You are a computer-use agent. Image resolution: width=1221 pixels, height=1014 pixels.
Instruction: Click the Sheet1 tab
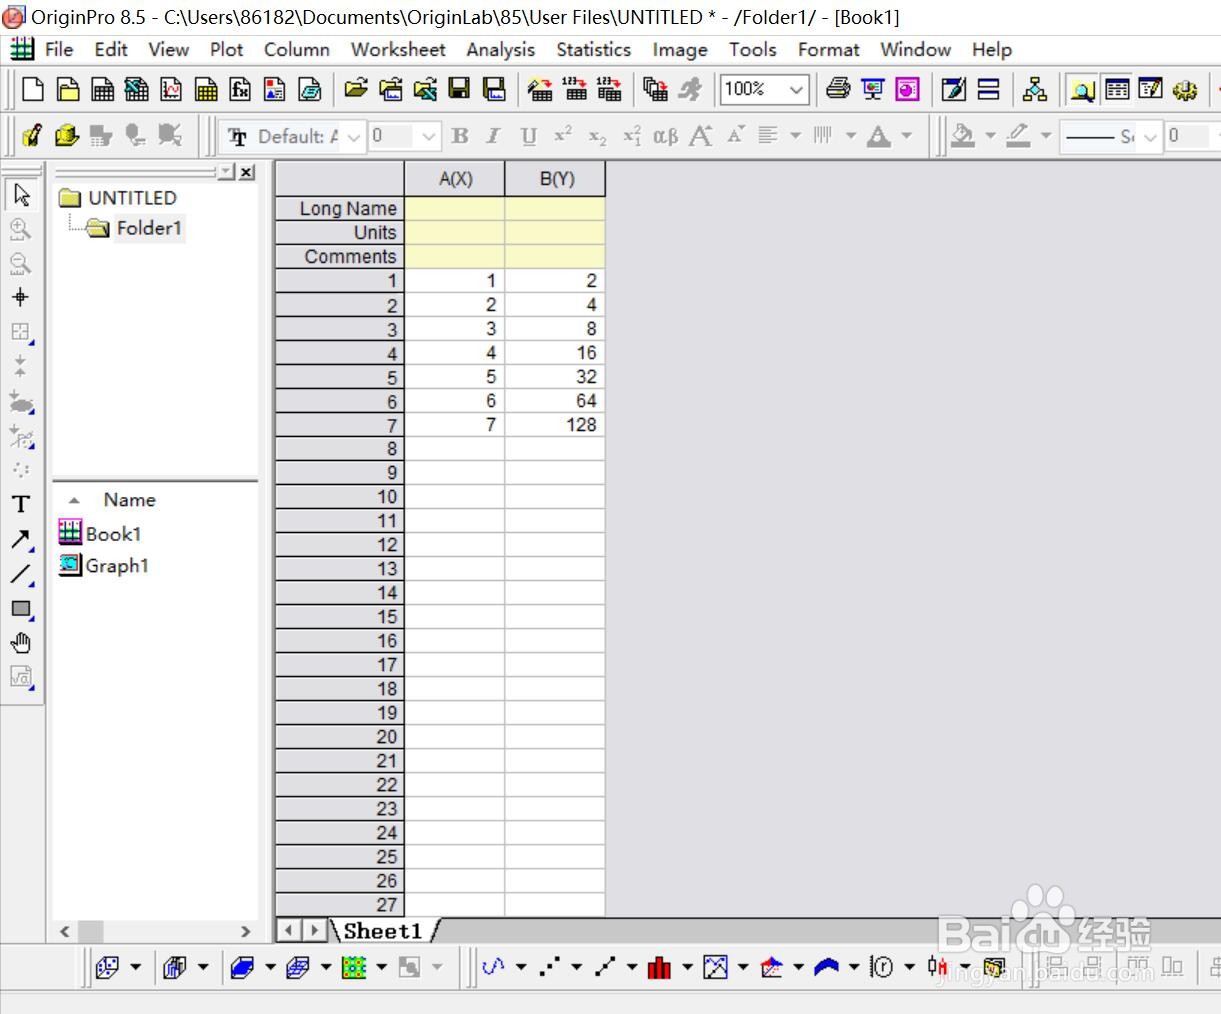coord(382,931)
